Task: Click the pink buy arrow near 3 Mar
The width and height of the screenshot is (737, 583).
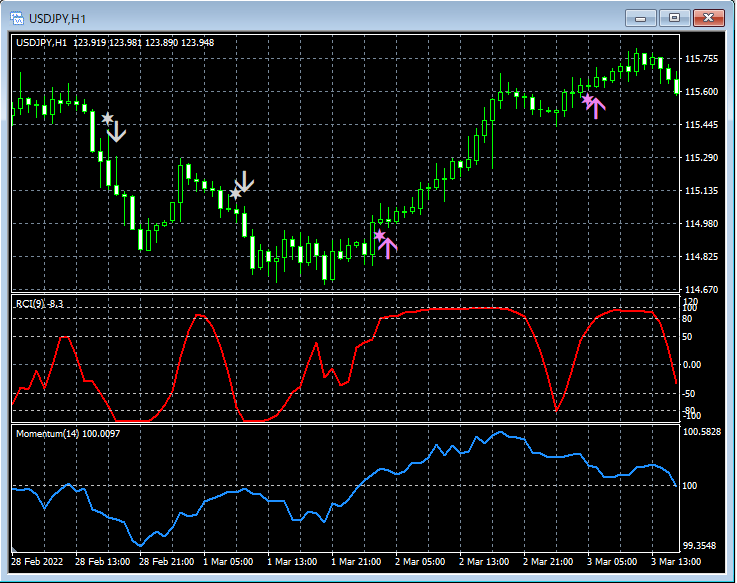Action: click(x=596, y=108)
